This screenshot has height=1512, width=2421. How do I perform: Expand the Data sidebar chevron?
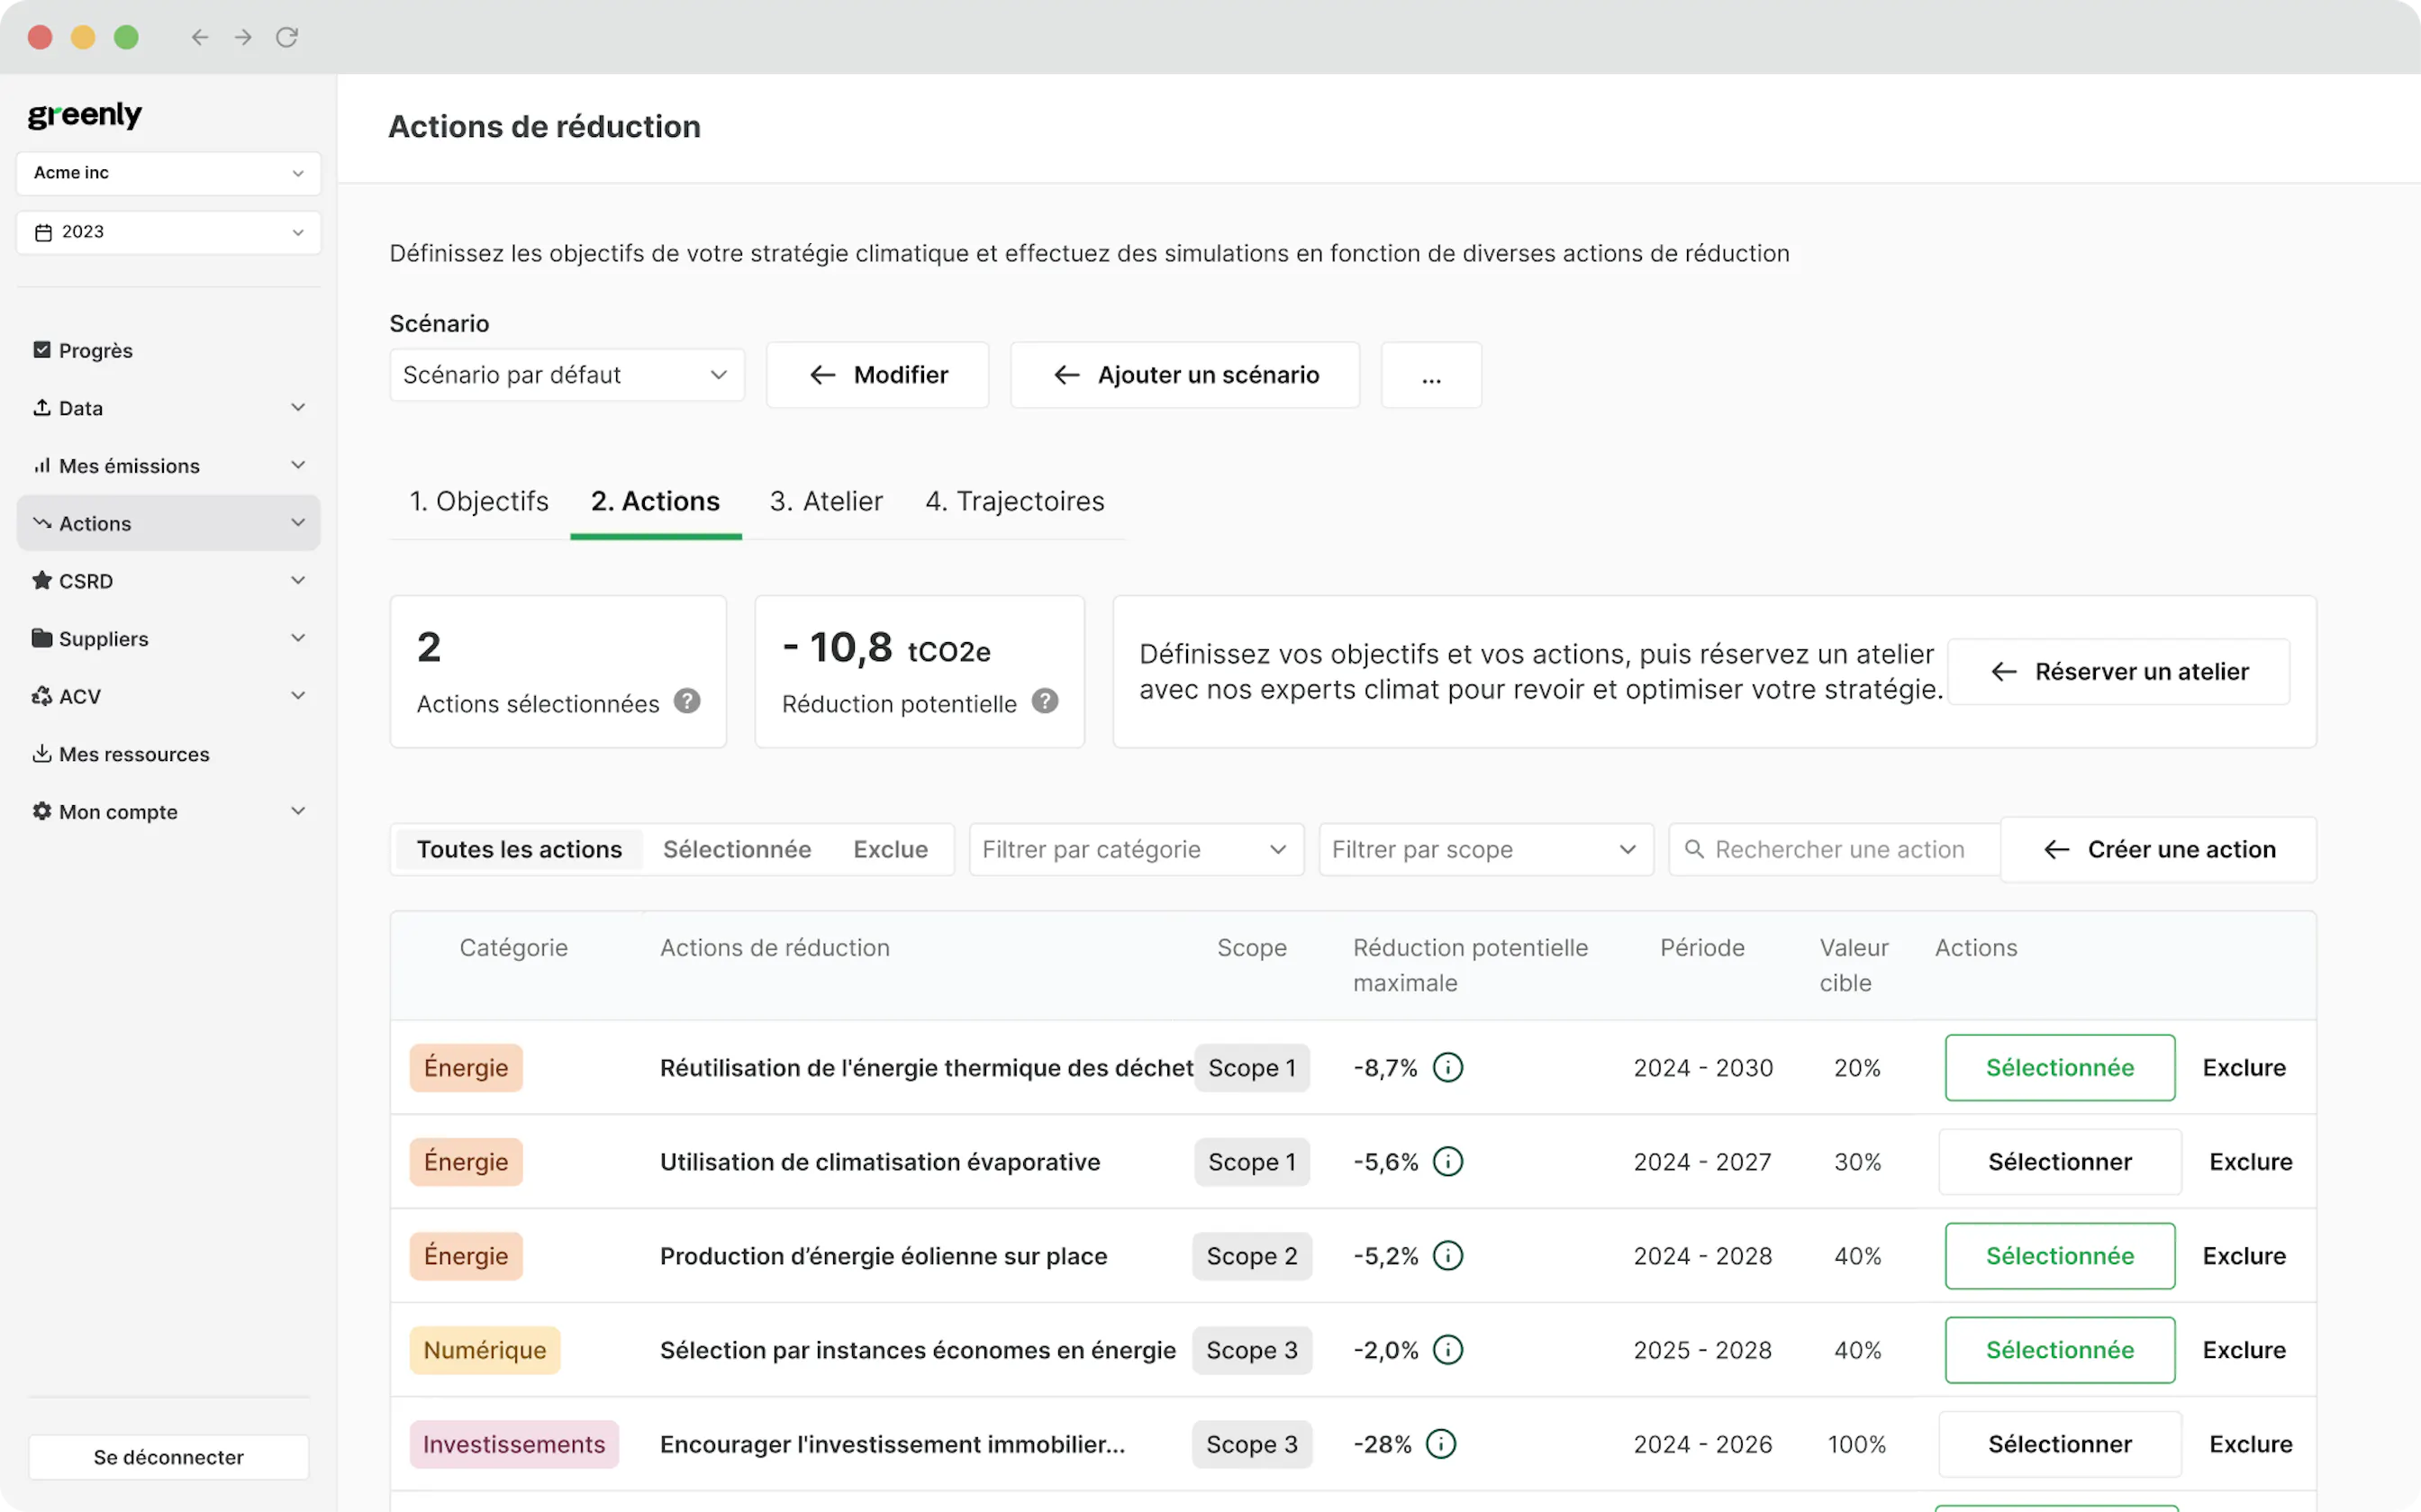click(x=298, y=407)
